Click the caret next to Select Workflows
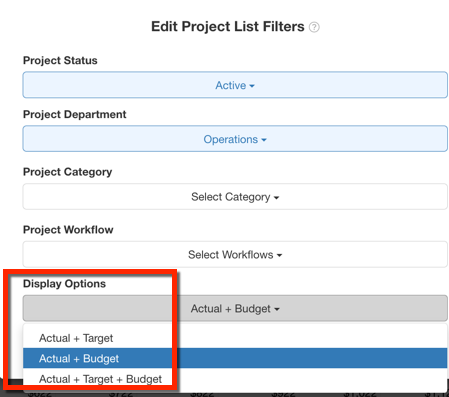The width and height of the screenshot is (449, 397). click(279, 256)
